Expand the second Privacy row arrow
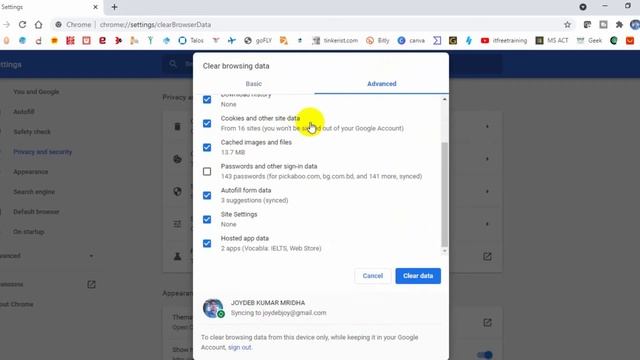The width and height of the screenshot is (640, 360). (x=487, y=159)
